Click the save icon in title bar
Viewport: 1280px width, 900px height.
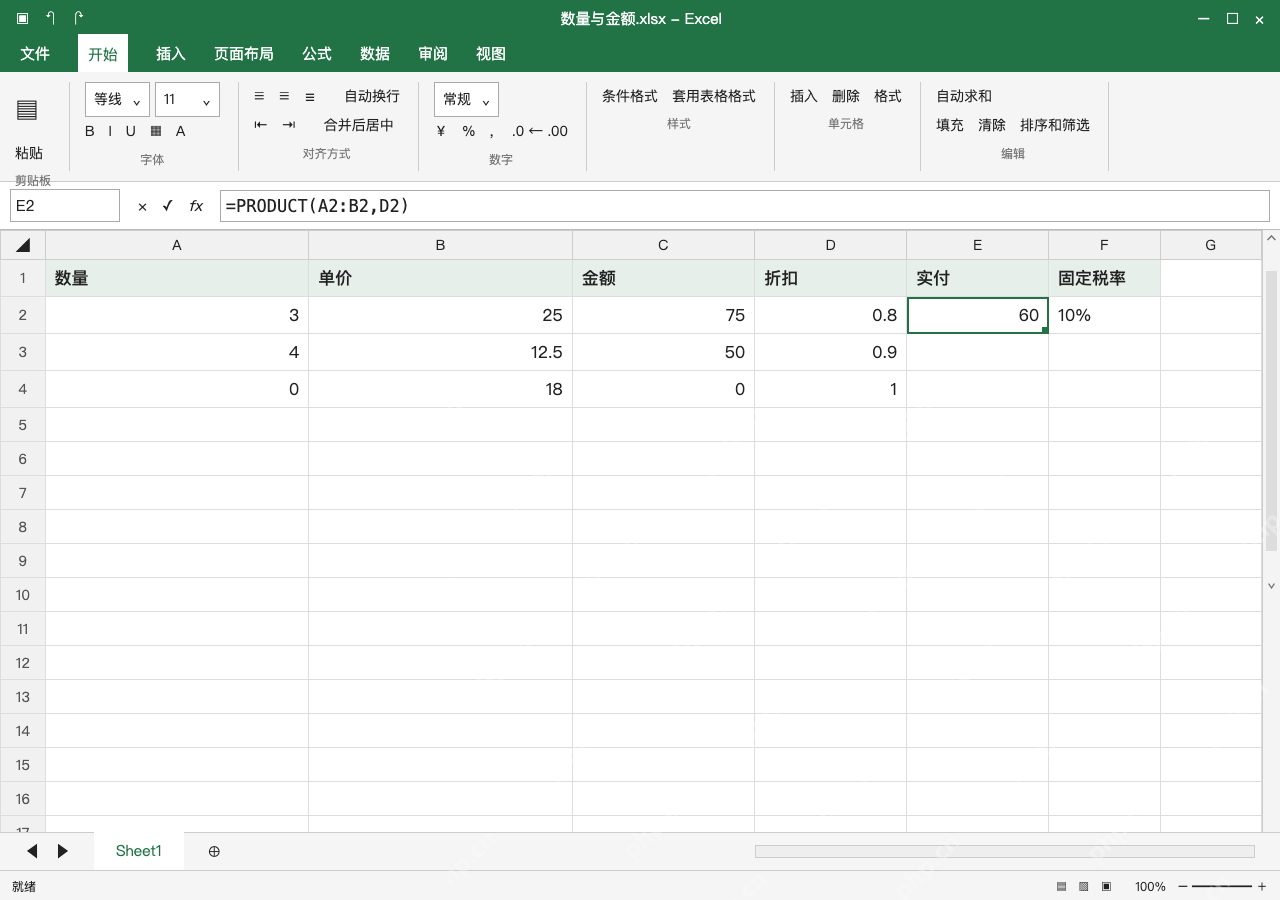22,18
